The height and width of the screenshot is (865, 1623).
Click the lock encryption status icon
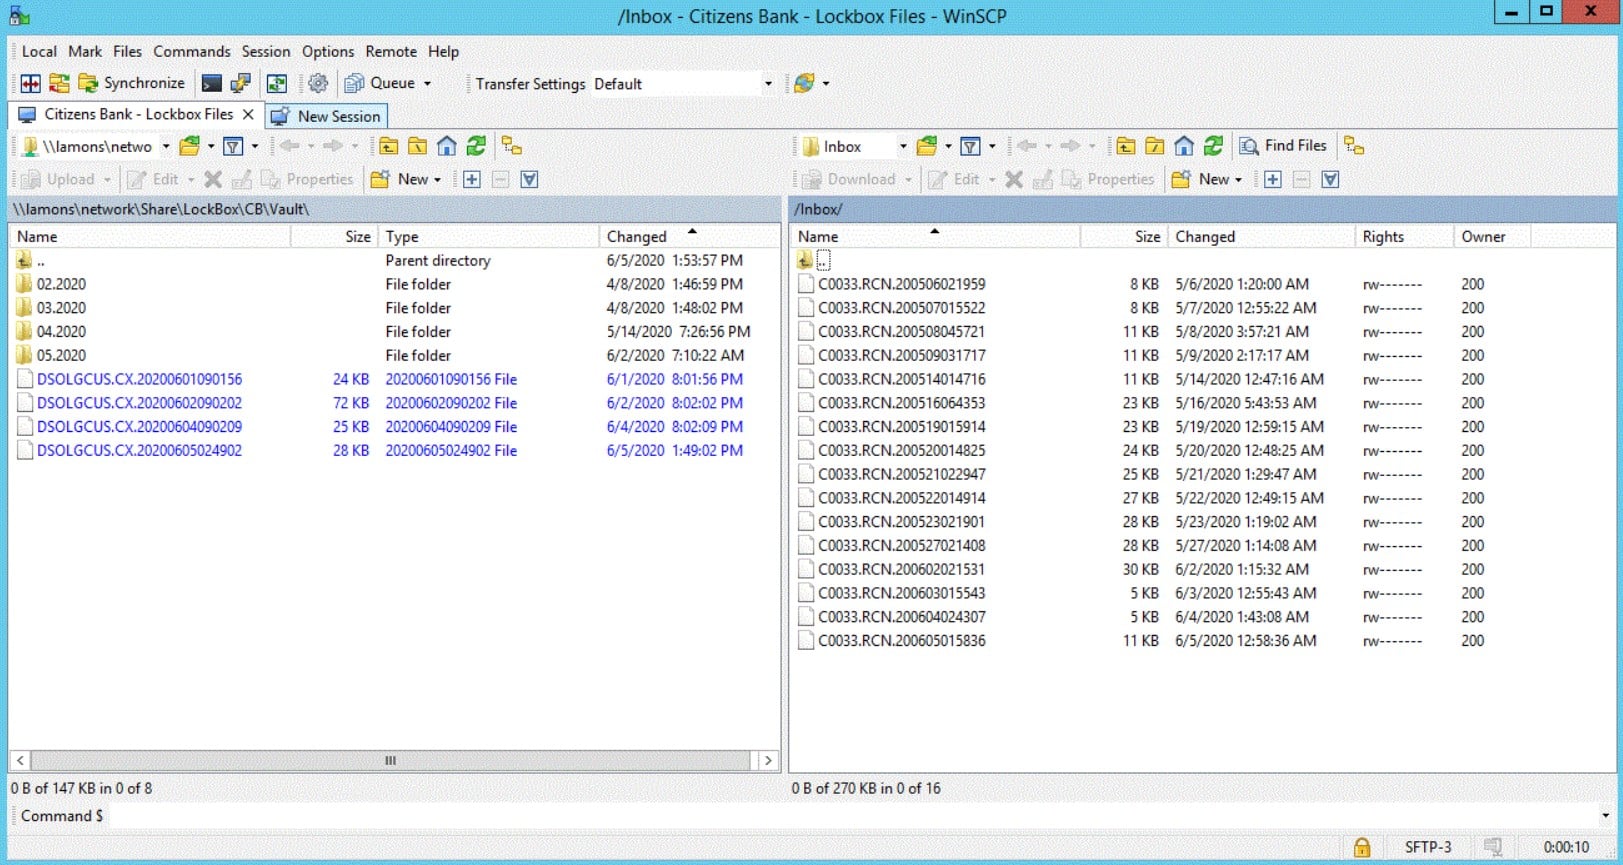1361,847
